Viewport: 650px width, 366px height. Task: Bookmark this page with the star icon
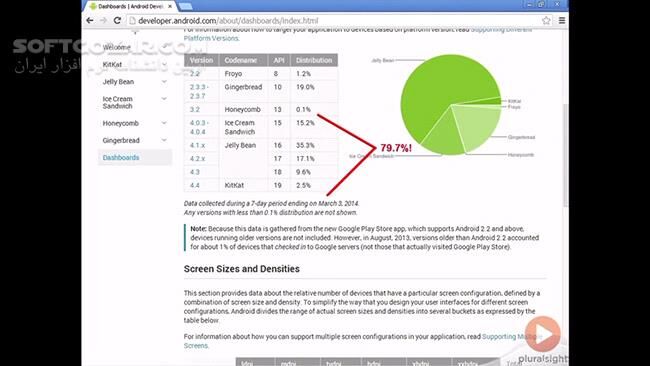(546, 20)
